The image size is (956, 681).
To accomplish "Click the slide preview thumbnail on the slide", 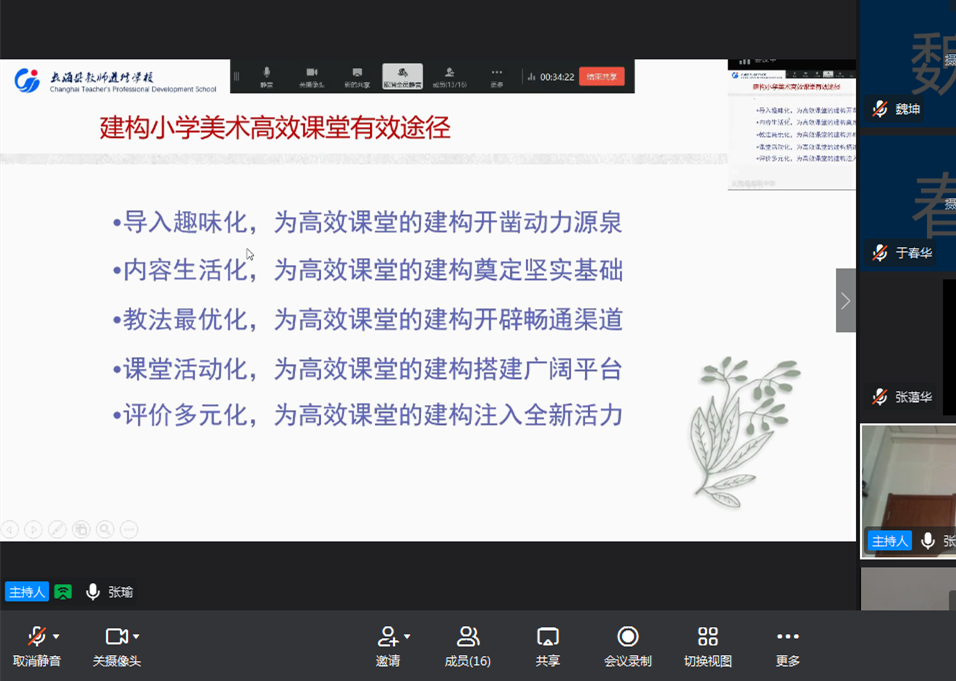I will pyautogui.click(x=792, y=125).
